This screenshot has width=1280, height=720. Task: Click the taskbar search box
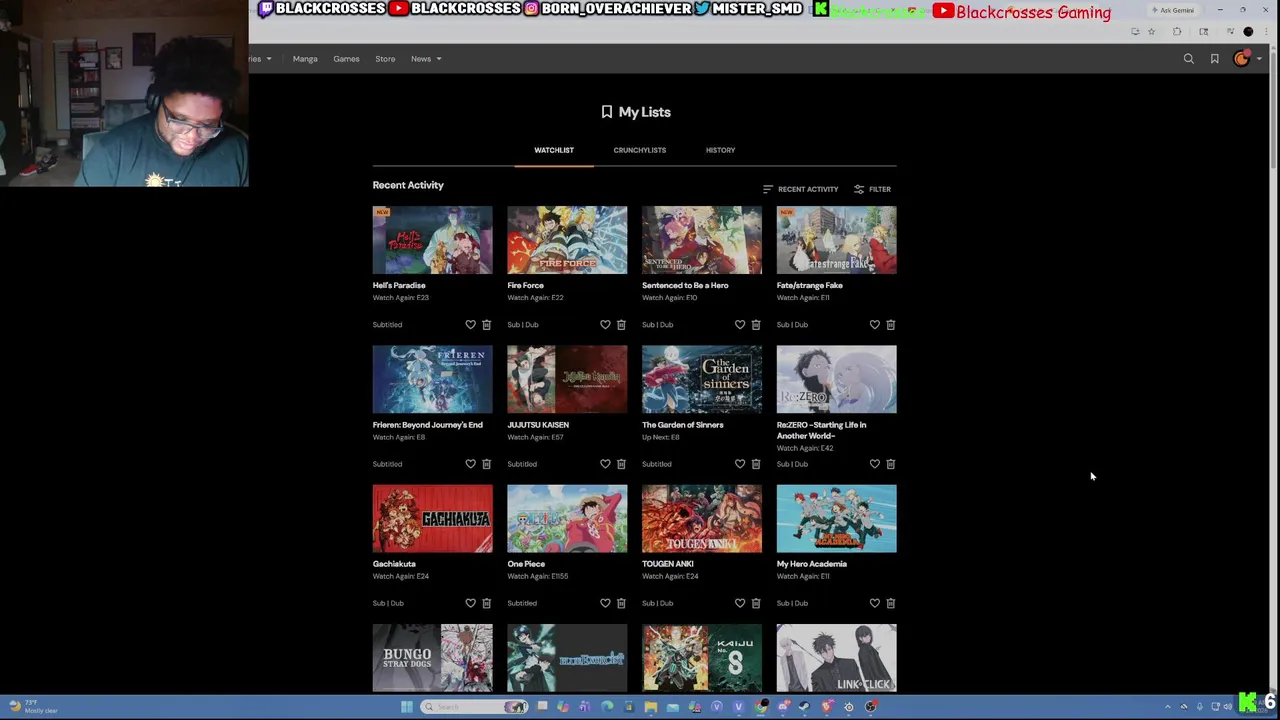(x=475, y=707)
